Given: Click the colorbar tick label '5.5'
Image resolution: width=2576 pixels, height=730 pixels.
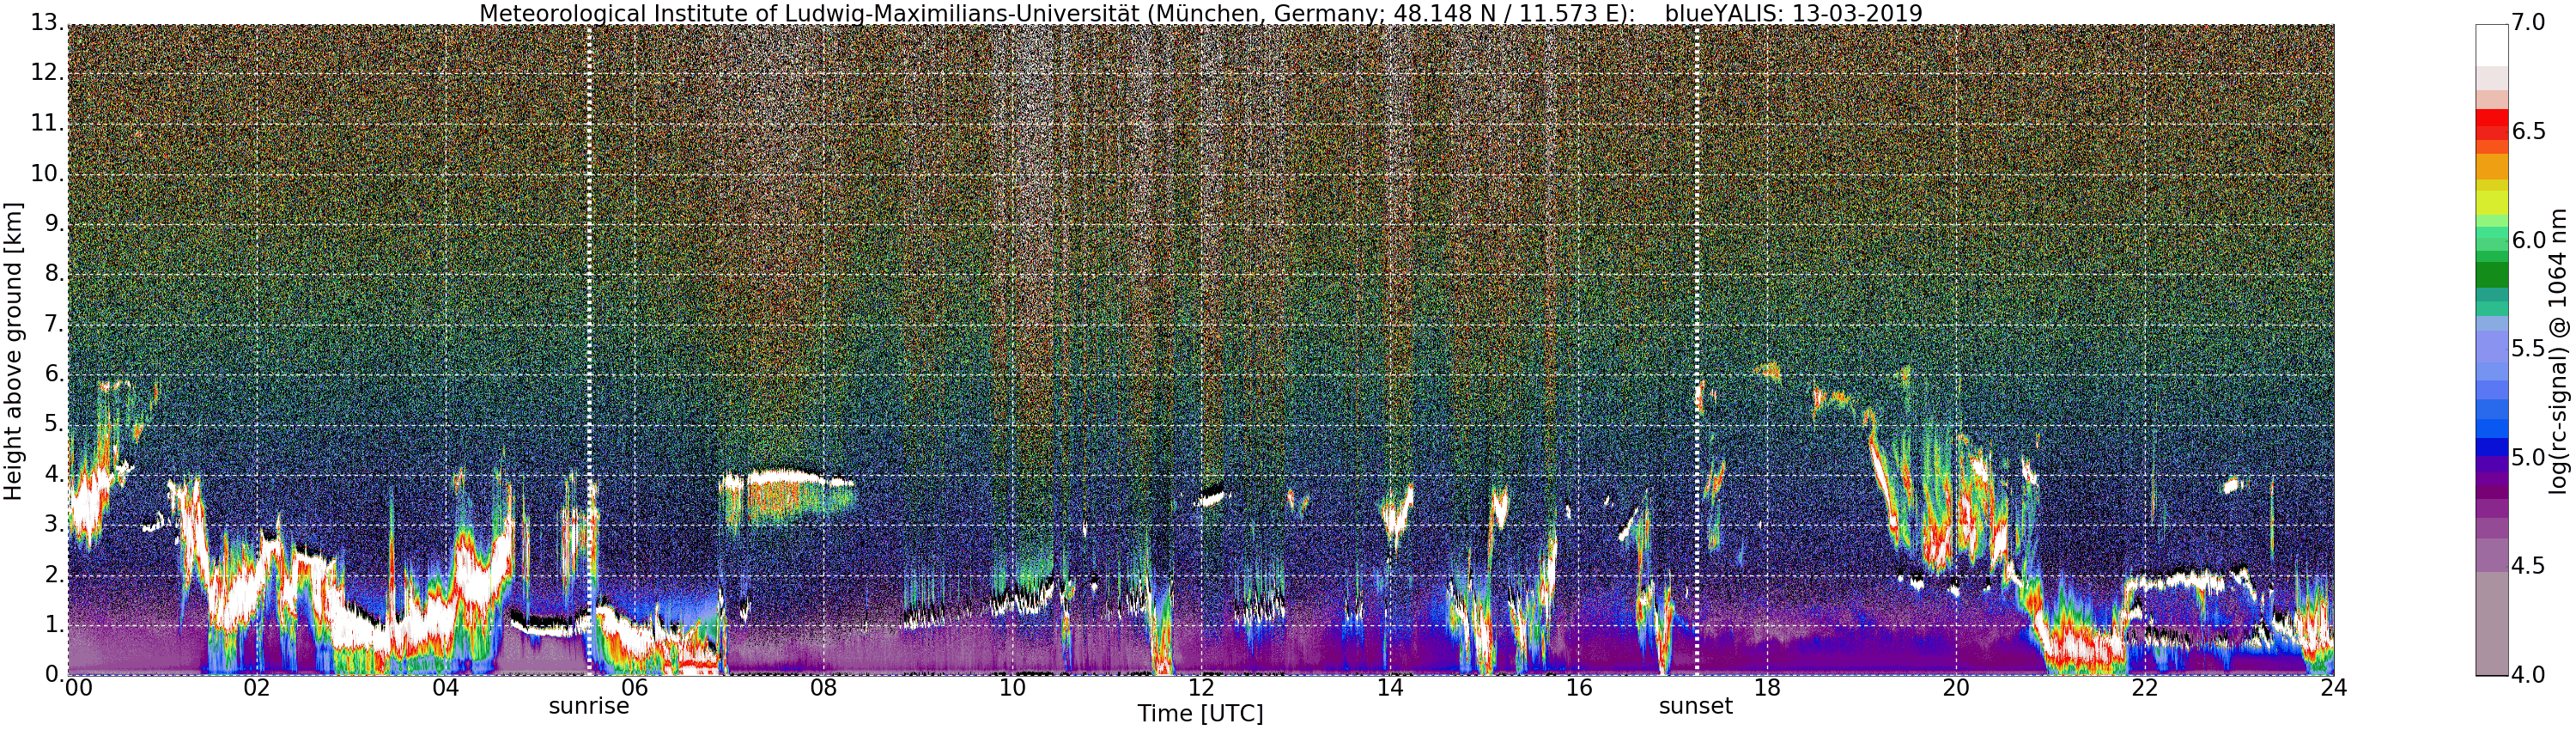Looking at the screenshot, I should point(2529,349).
